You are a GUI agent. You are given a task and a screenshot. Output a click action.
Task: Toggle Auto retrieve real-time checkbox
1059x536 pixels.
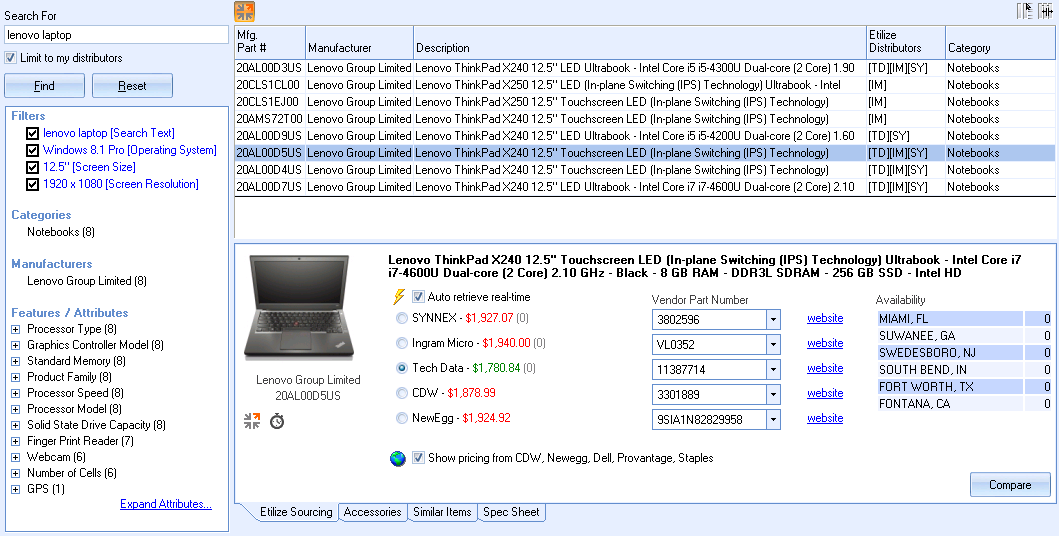click(419, 297)
